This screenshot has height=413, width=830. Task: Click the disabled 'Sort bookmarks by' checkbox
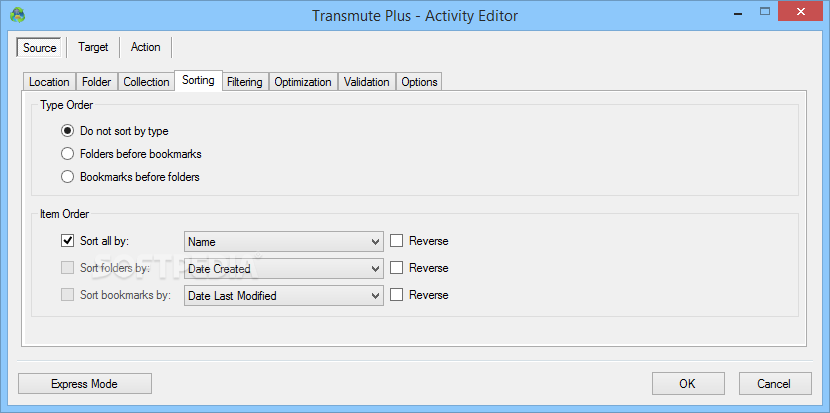click(67, 295)
